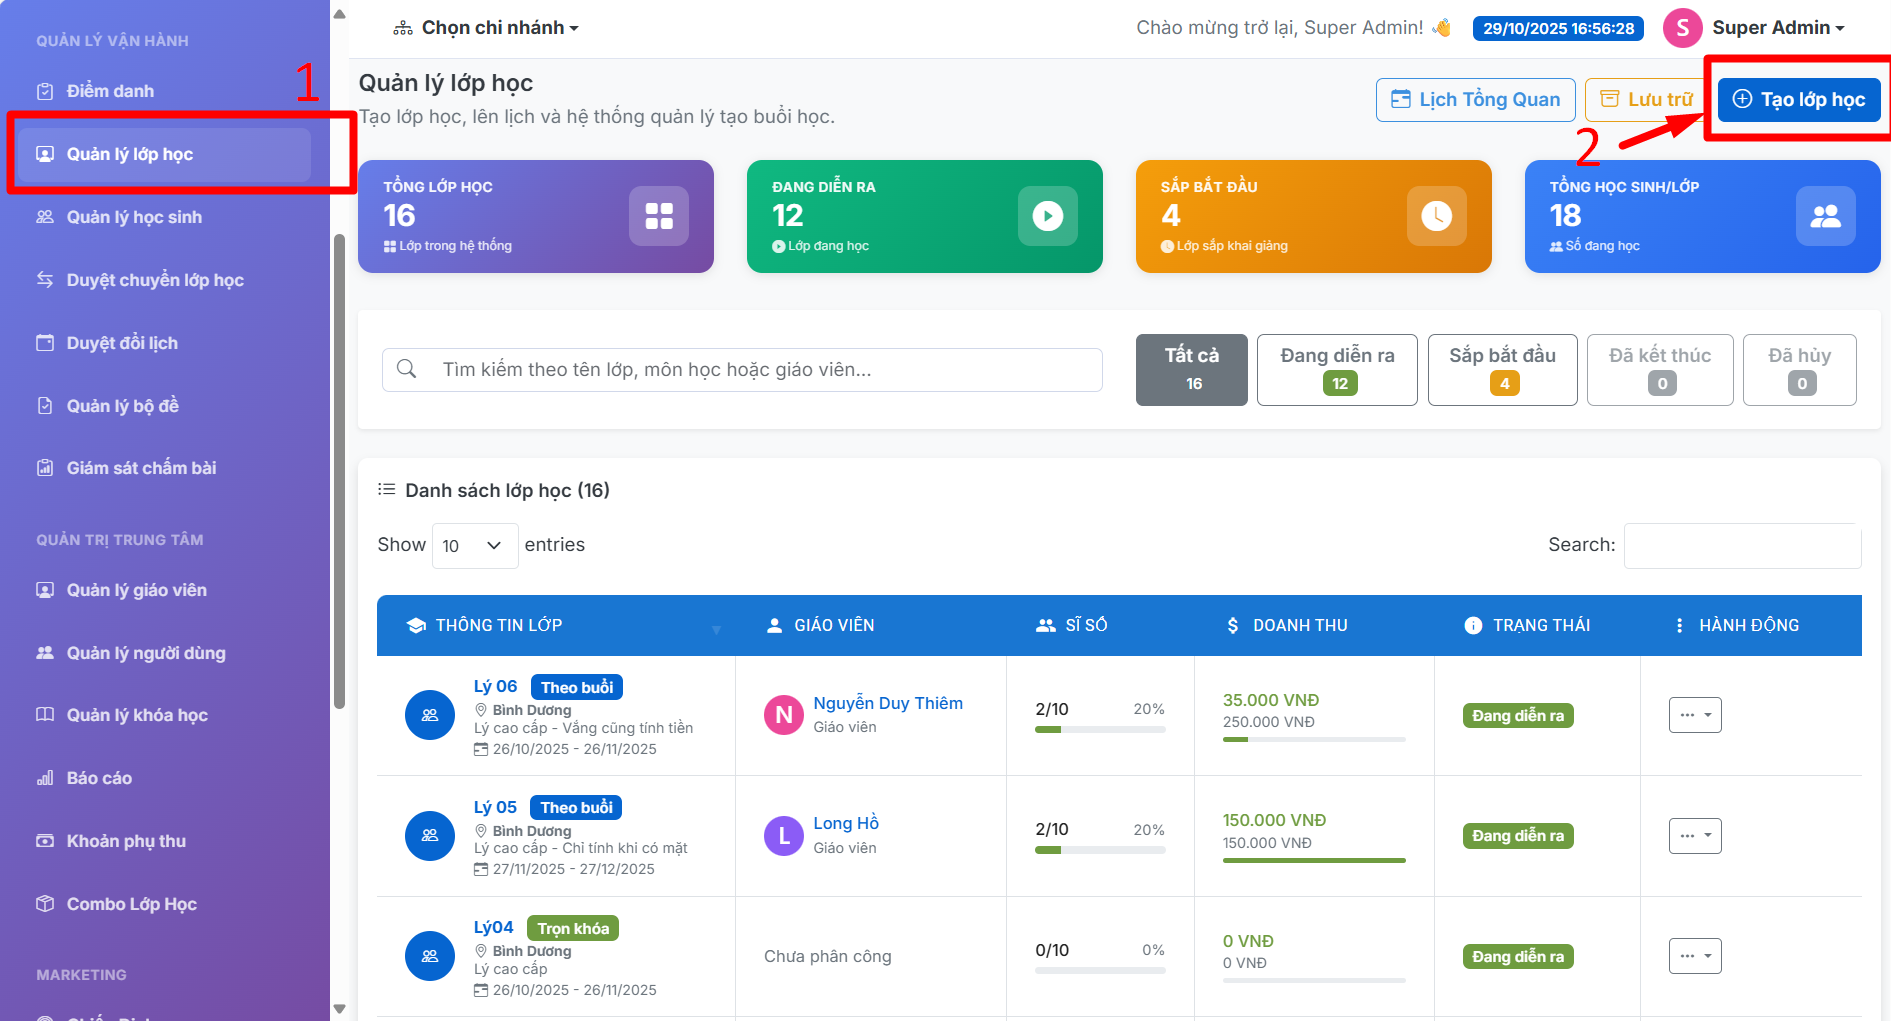
Task: Click the Tạo lớp học button
Action: point(1798,99)
